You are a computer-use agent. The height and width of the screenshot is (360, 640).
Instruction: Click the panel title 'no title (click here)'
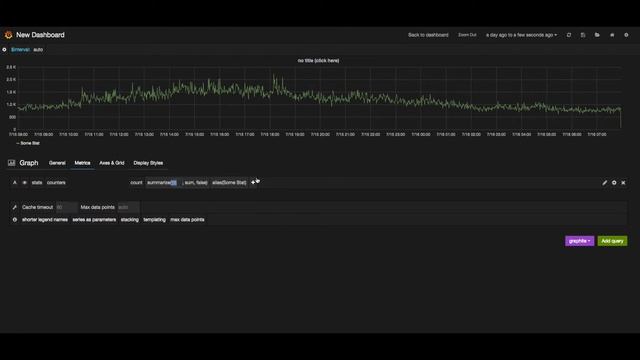coord(318,60)
